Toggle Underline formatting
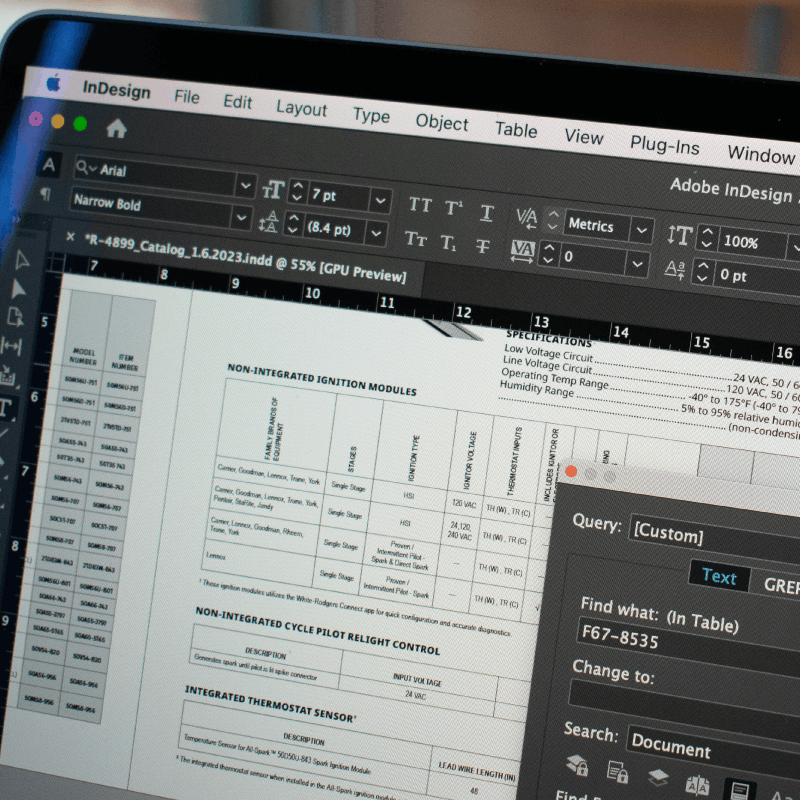 [x=487, y=213]
